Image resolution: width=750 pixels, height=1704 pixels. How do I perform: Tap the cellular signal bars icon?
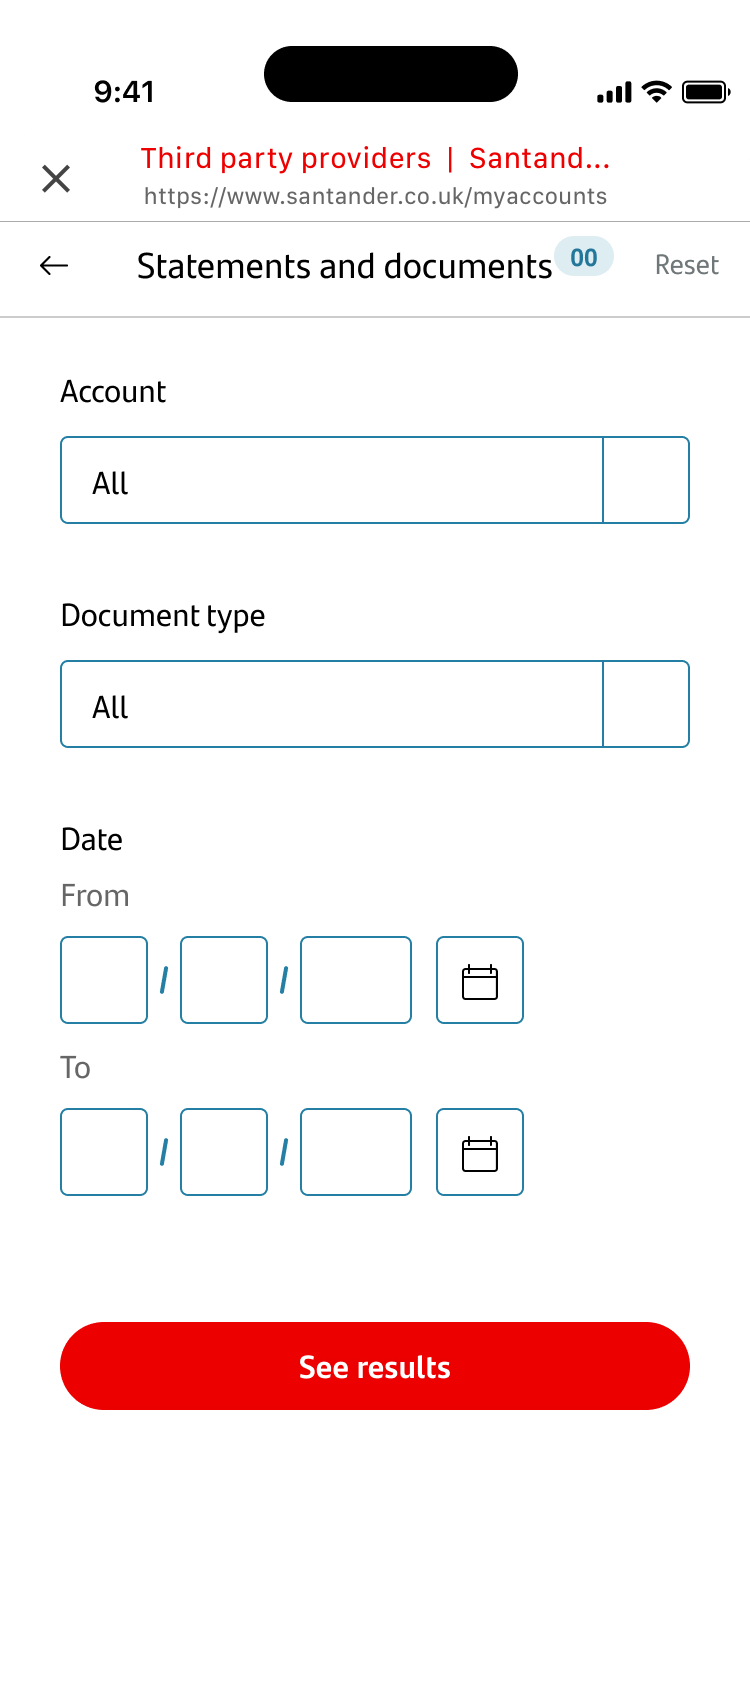click(x=614, y=93)
